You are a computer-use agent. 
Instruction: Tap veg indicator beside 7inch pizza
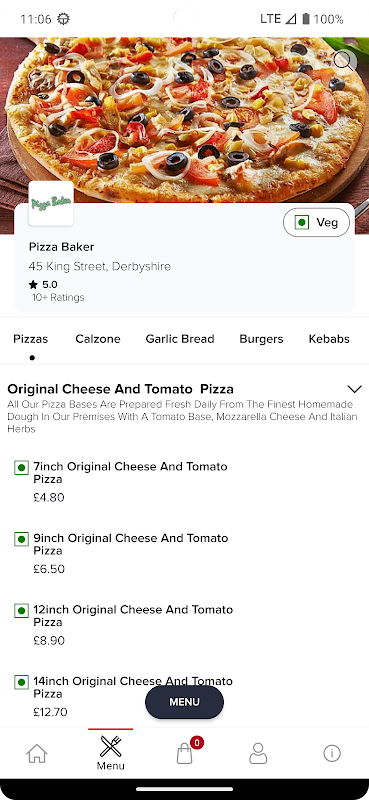click(x=21, y=467)
